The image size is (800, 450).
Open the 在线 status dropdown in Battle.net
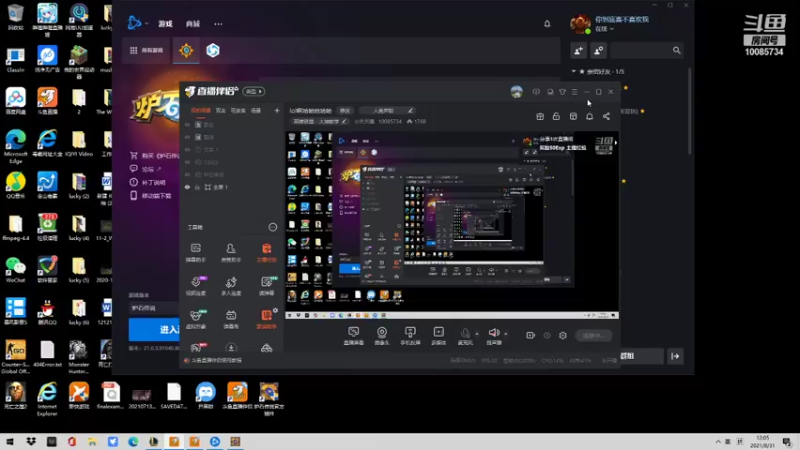tap(605, 29)
